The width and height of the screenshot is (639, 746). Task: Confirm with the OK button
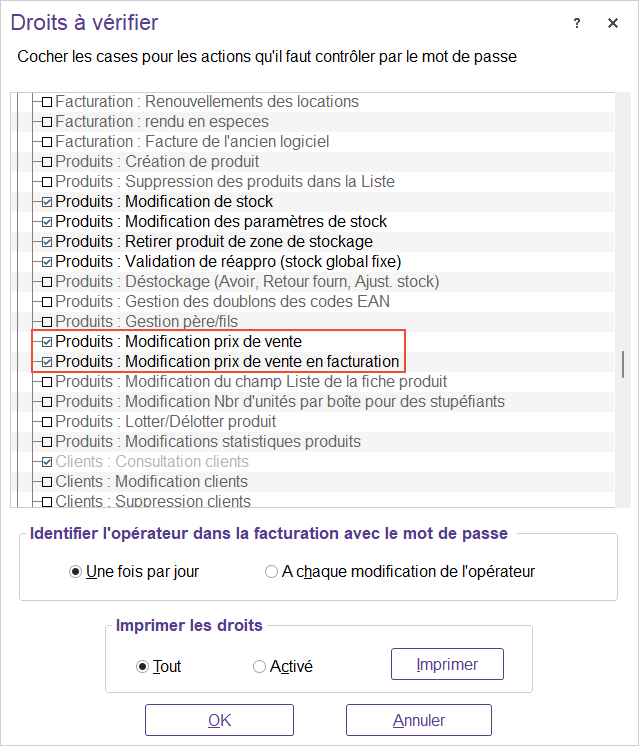pos(219,720)
